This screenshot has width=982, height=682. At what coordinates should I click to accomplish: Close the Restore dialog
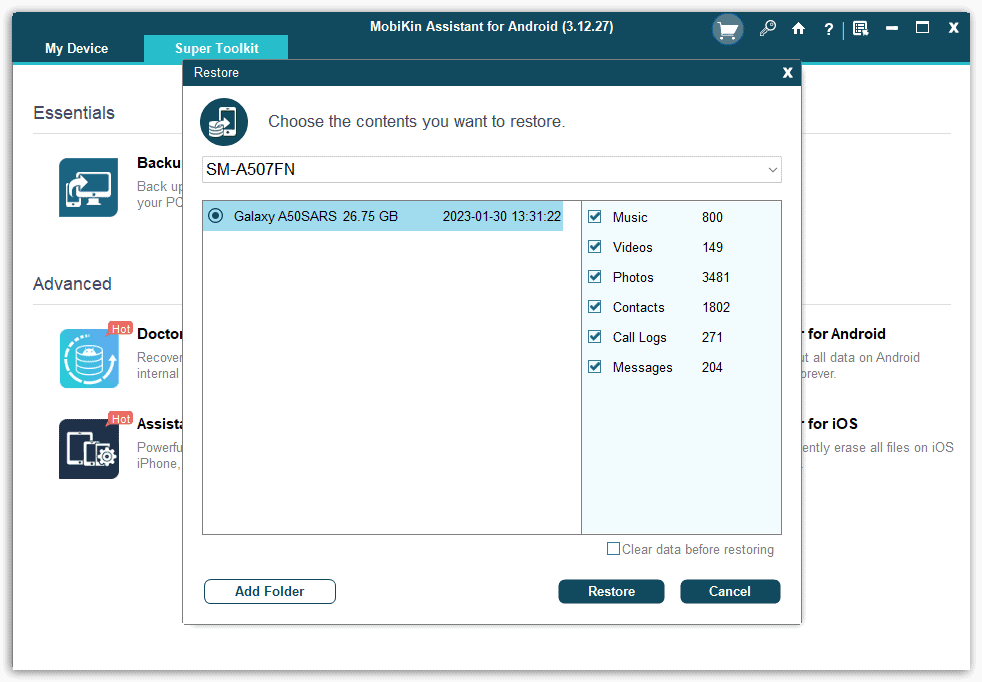[787, 73]
